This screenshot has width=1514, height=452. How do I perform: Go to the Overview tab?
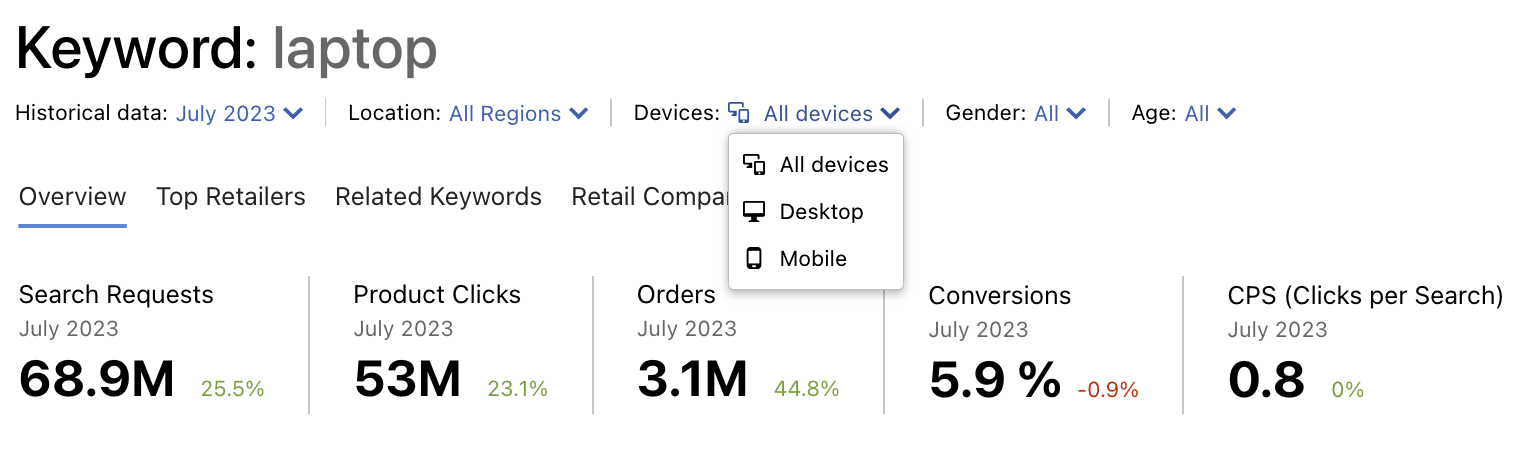coord(73,197)
